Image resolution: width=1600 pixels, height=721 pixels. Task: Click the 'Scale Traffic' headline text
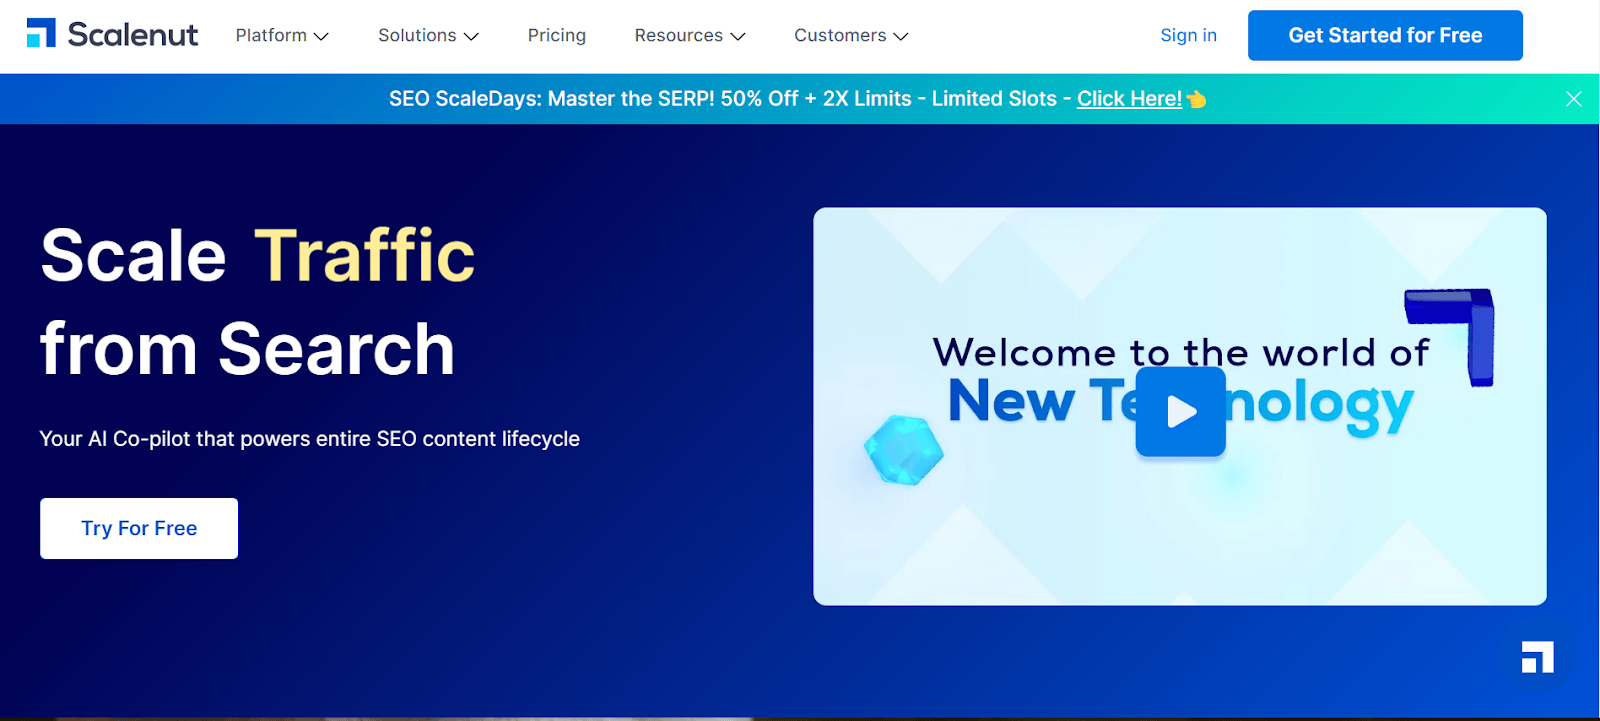[x=258, y=255]
